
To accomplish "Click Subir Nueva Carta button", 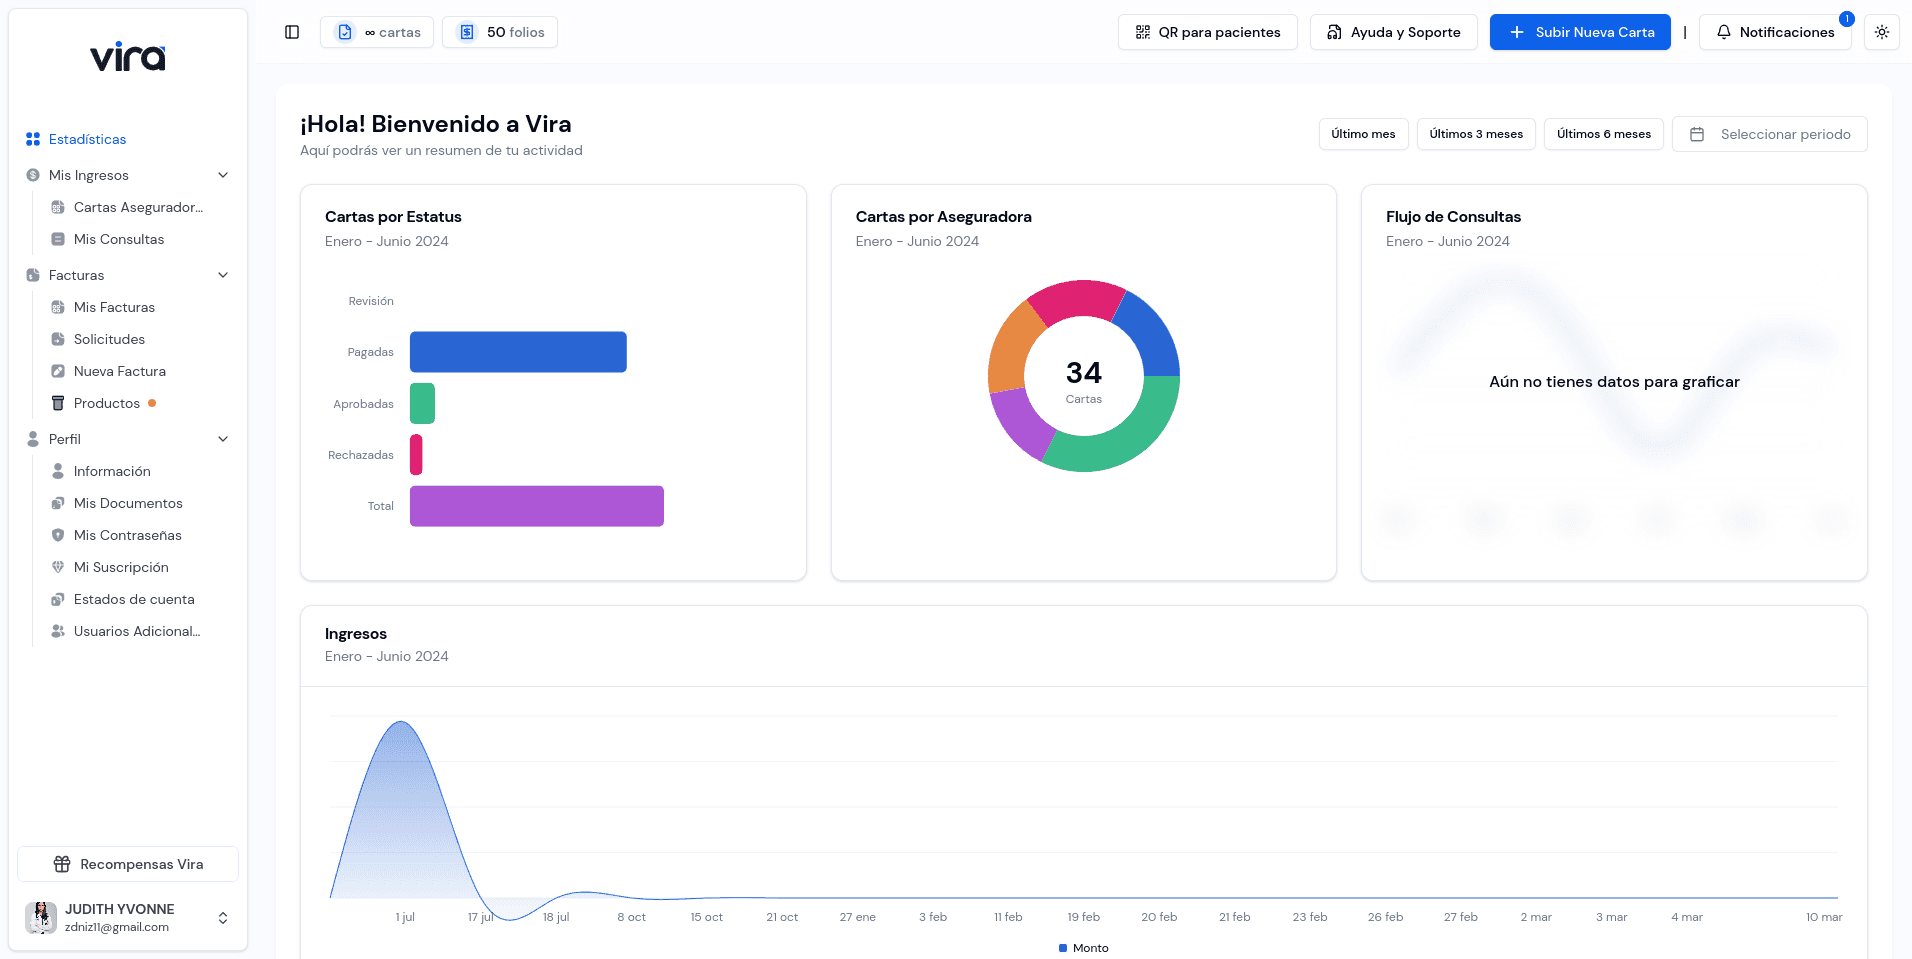I will point(1580,32).
